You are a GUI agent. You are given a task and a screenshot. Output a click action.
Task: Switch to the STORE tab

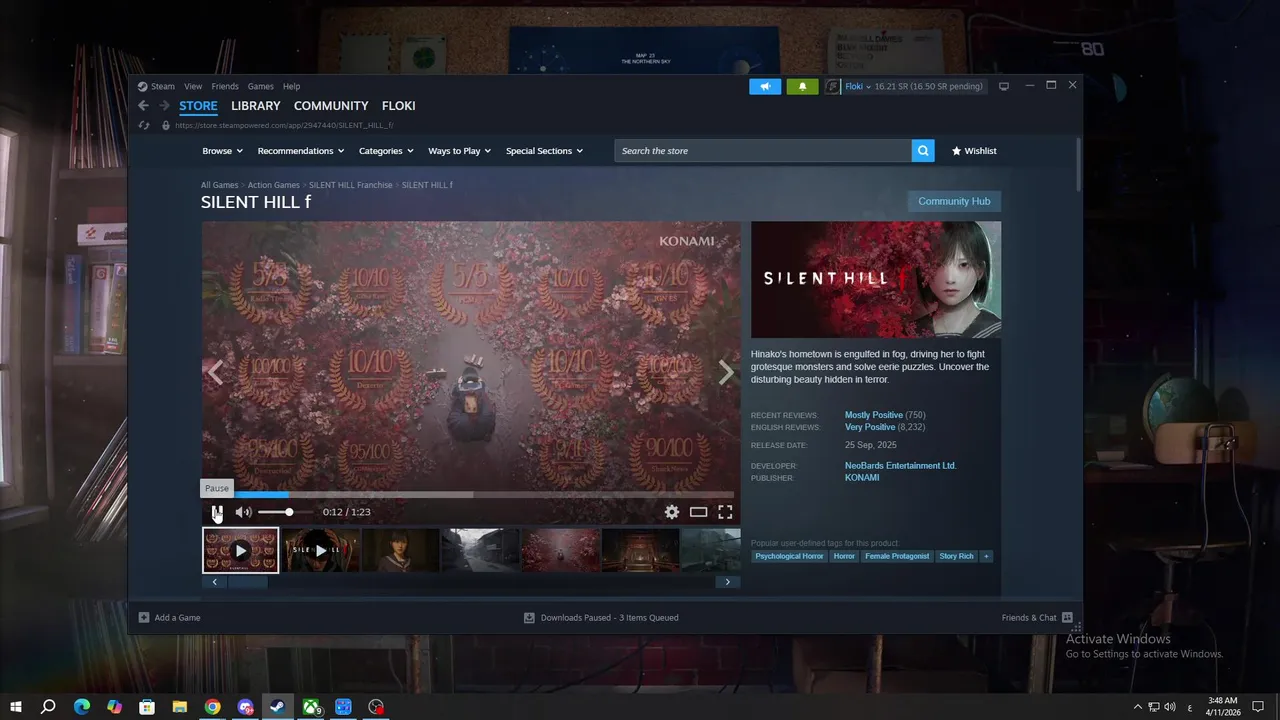click(x=198, y=106)
